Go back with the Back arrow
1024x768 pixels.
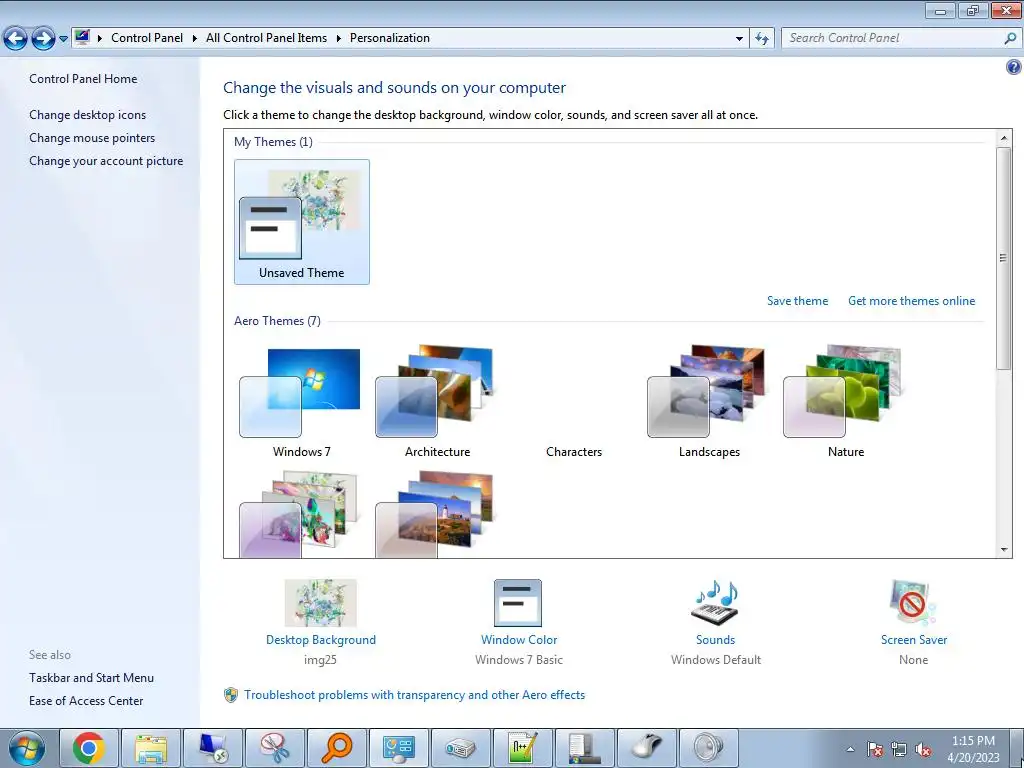point(16,38)
